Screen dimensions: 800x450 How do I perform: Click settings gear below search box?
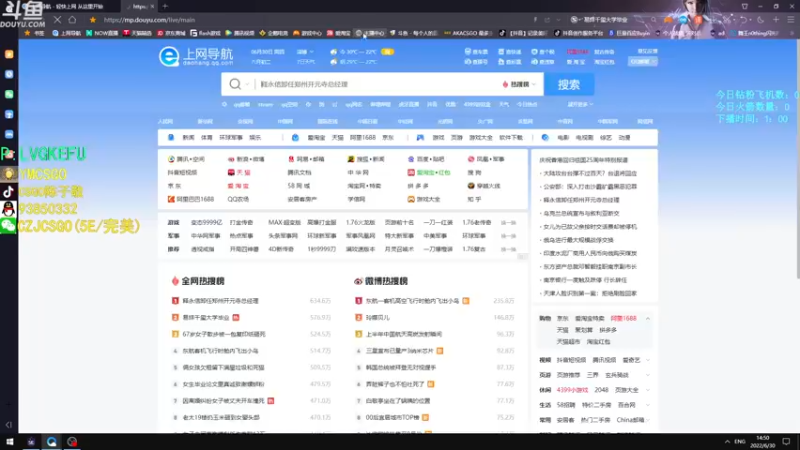(224, 104)
